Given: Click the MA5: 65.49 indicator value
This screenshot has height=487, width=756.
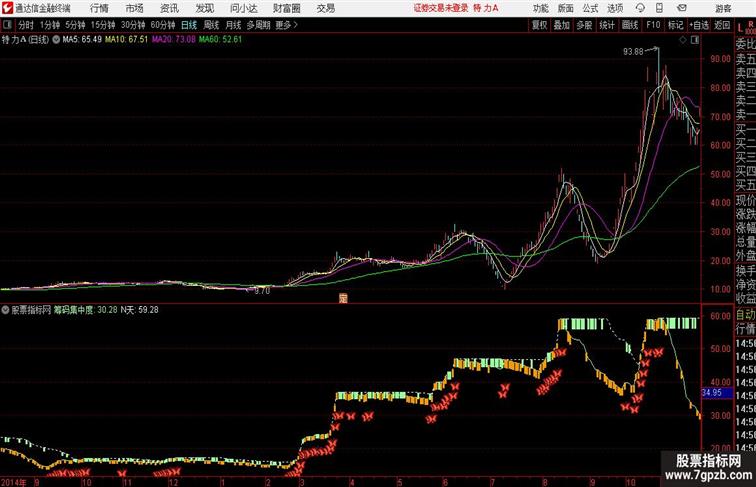Looking at the screenshot, I should (x=82, y=40).
